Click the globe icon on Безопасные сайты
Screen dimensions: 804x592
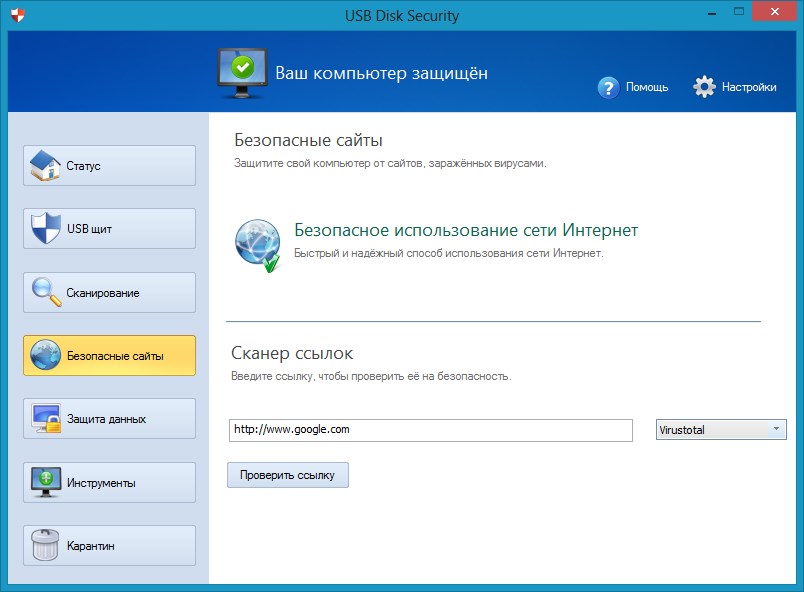45,355
